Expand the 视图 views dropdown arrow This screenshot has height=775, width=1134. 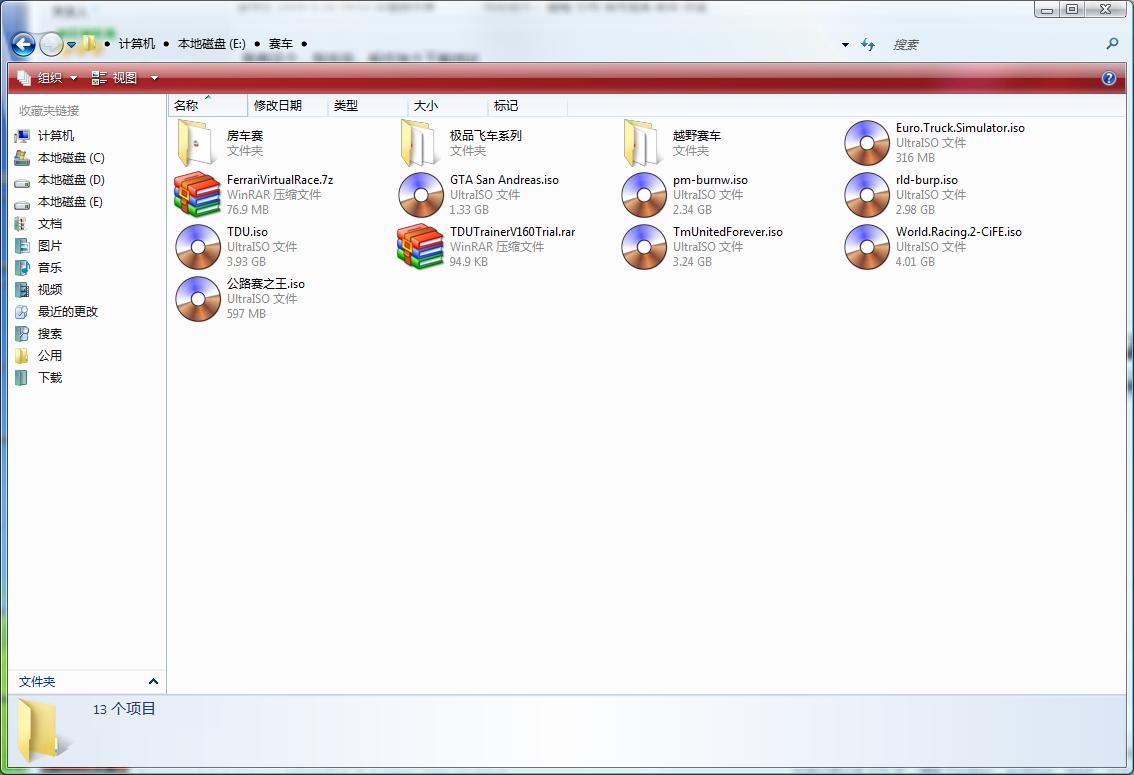154,78
